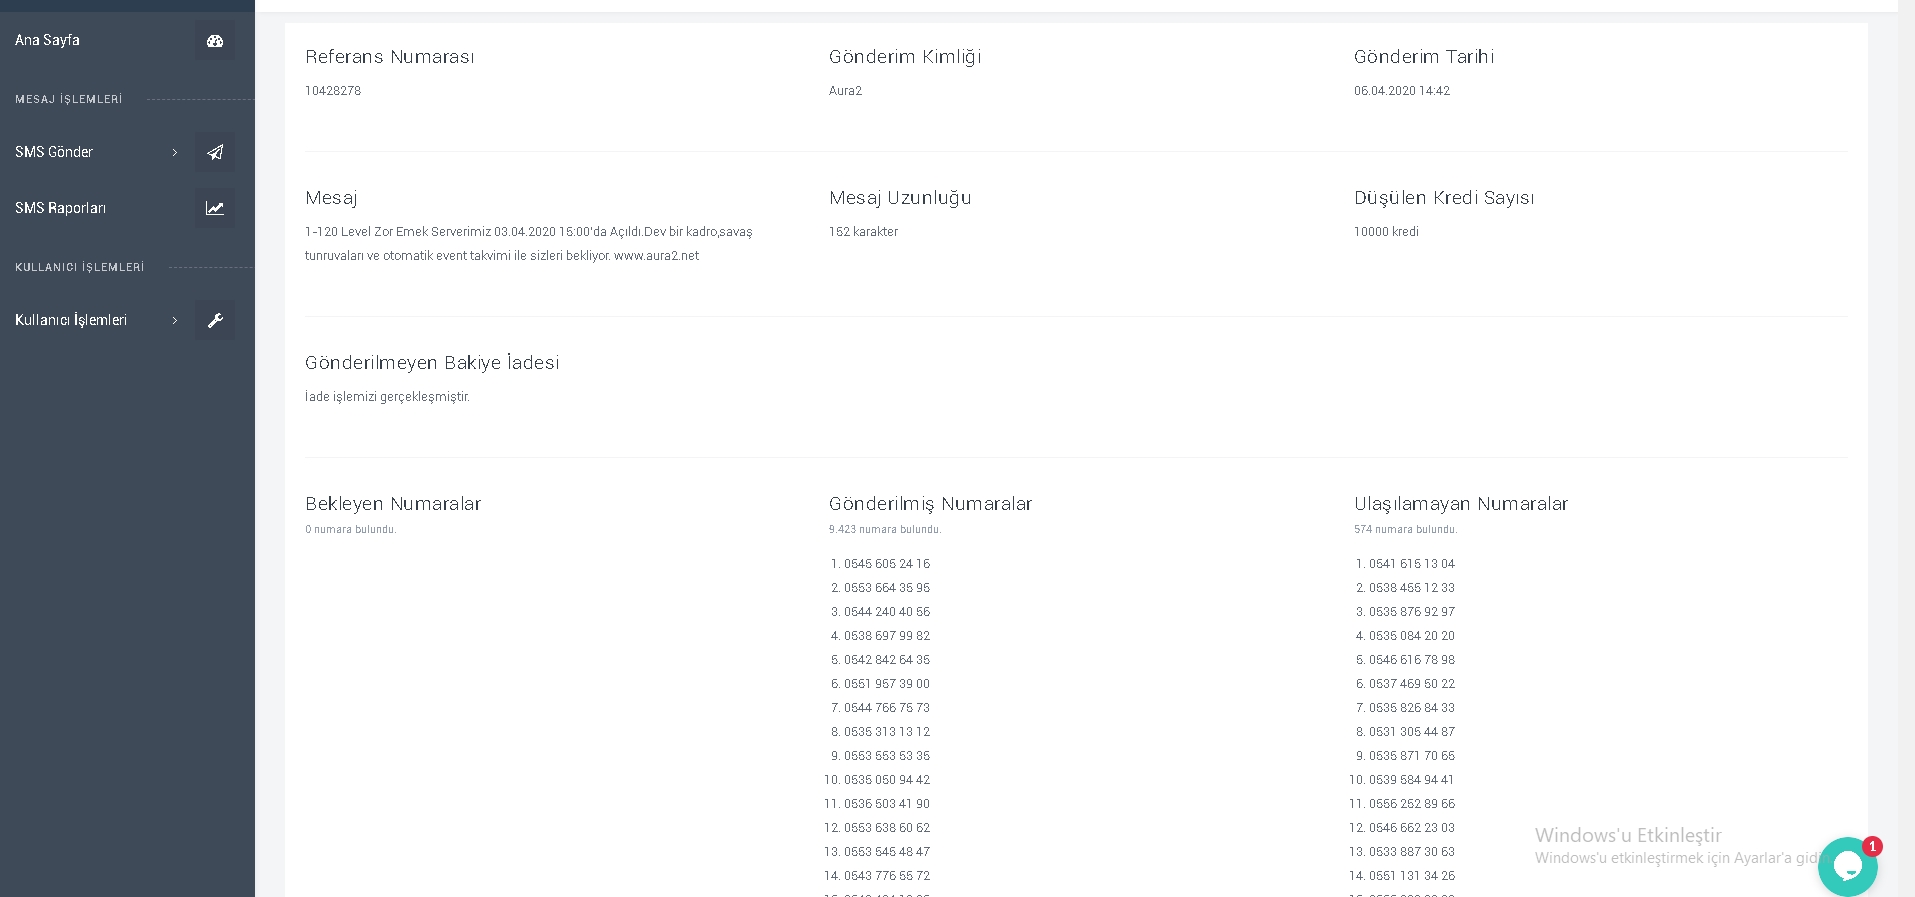Click the SMS message body text
Image resolution: width=1915 pixels, height=897 pixels.
[529, 244]
